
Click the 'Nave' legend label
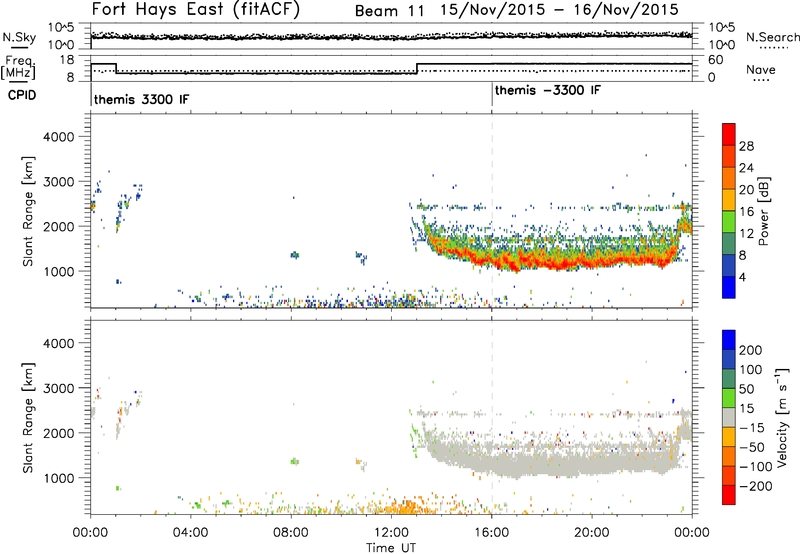point(760,69)
